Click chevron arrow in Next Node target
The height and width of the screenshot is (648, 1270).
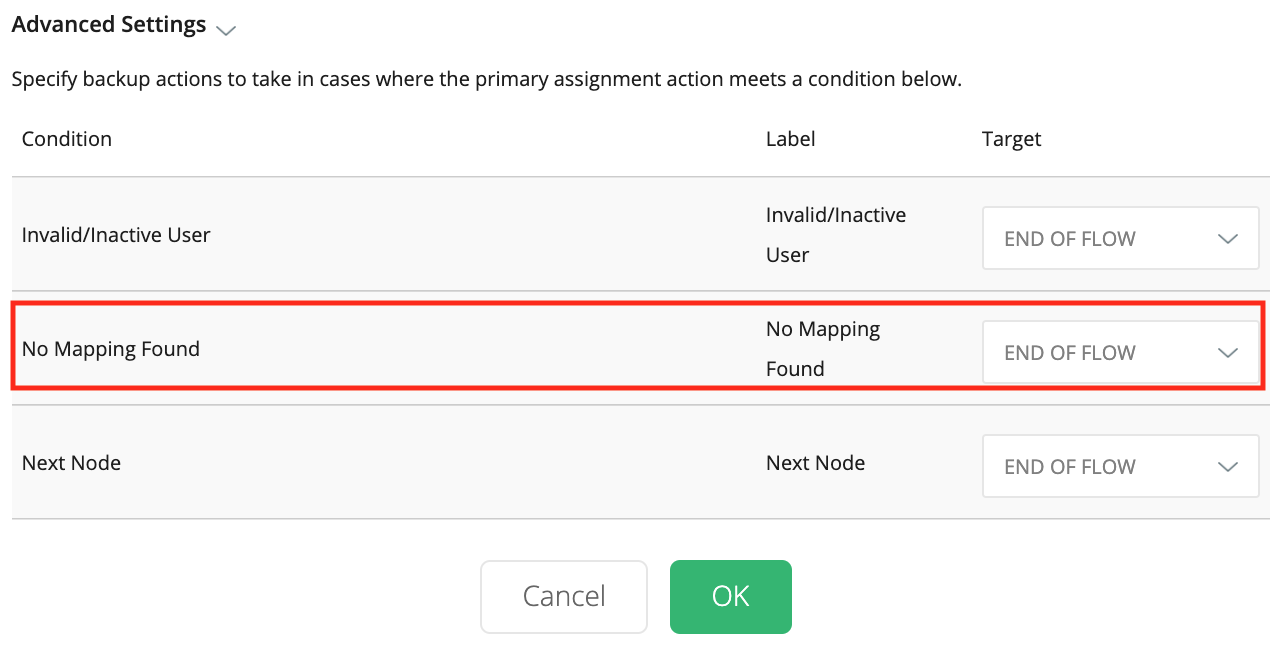pos(1228,467)
